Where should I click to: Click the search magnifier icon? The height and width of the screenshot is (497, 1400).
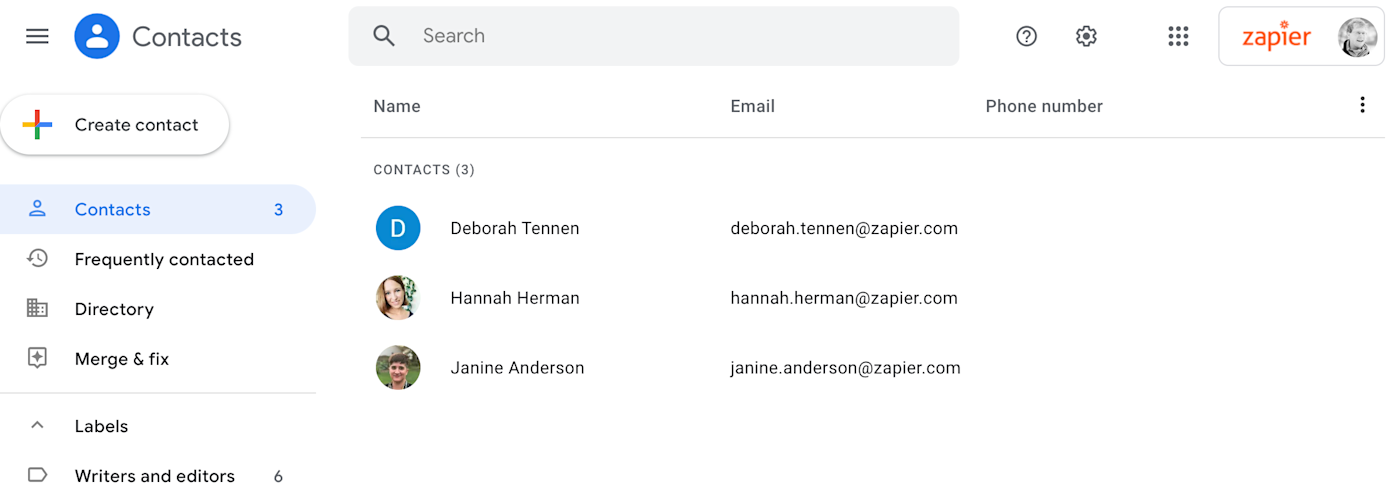384,36
